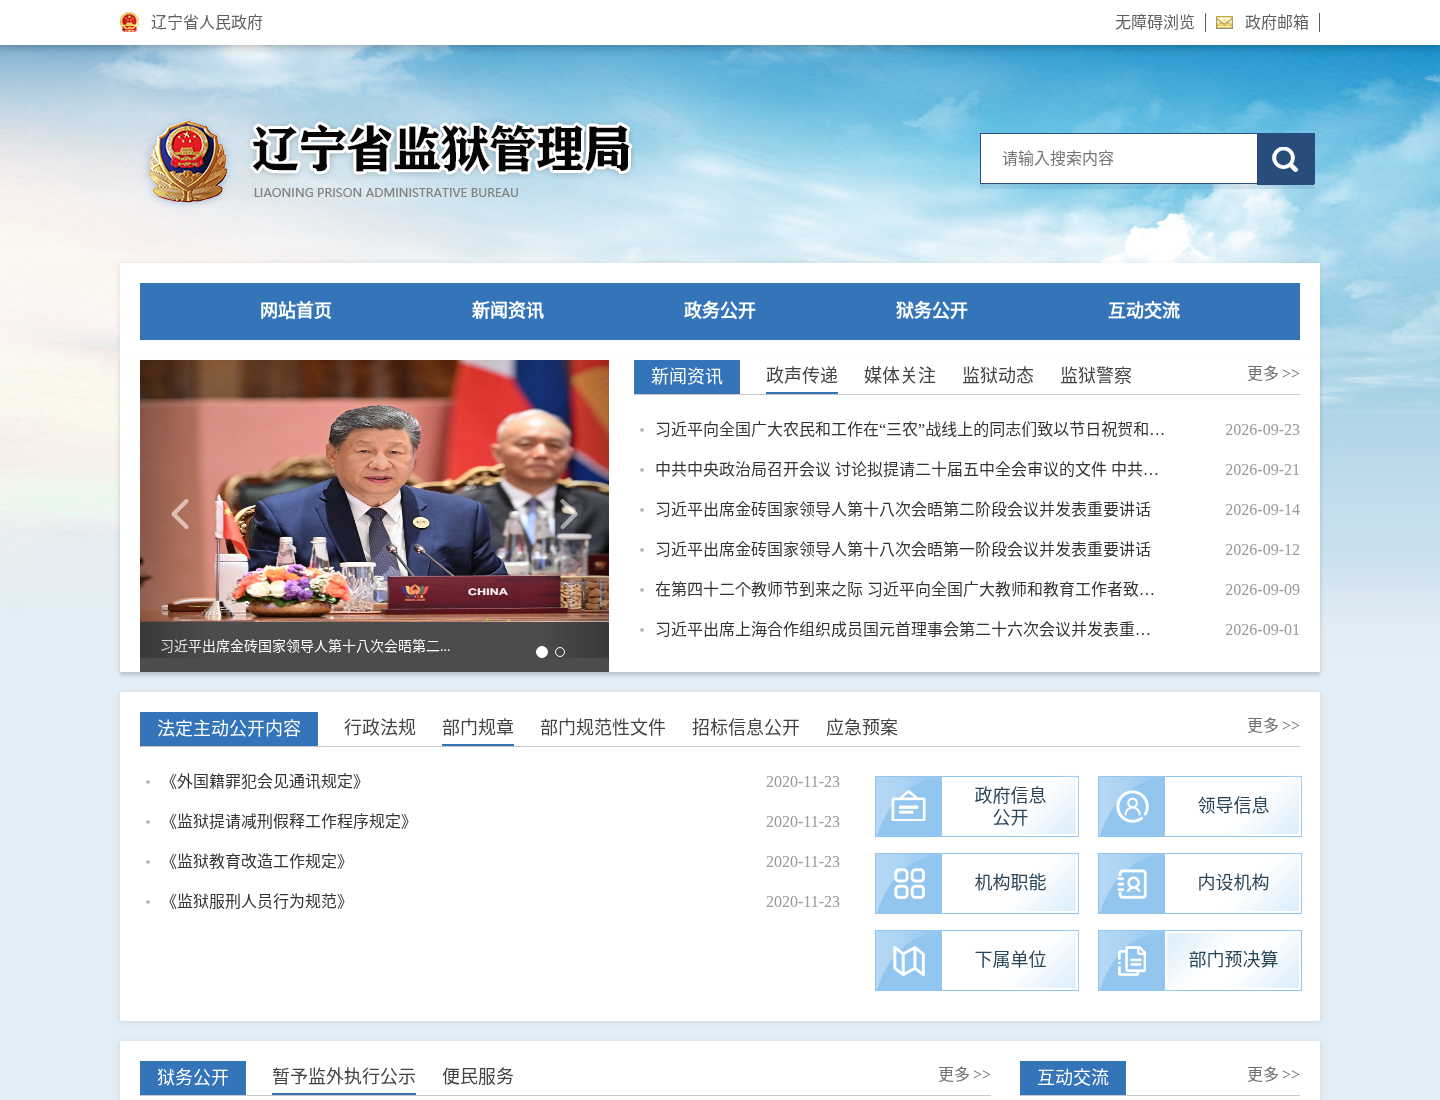Viewport: 1440px width, 1100px height.
Task: Select the first carousel dot indicator
Action: 542,652
